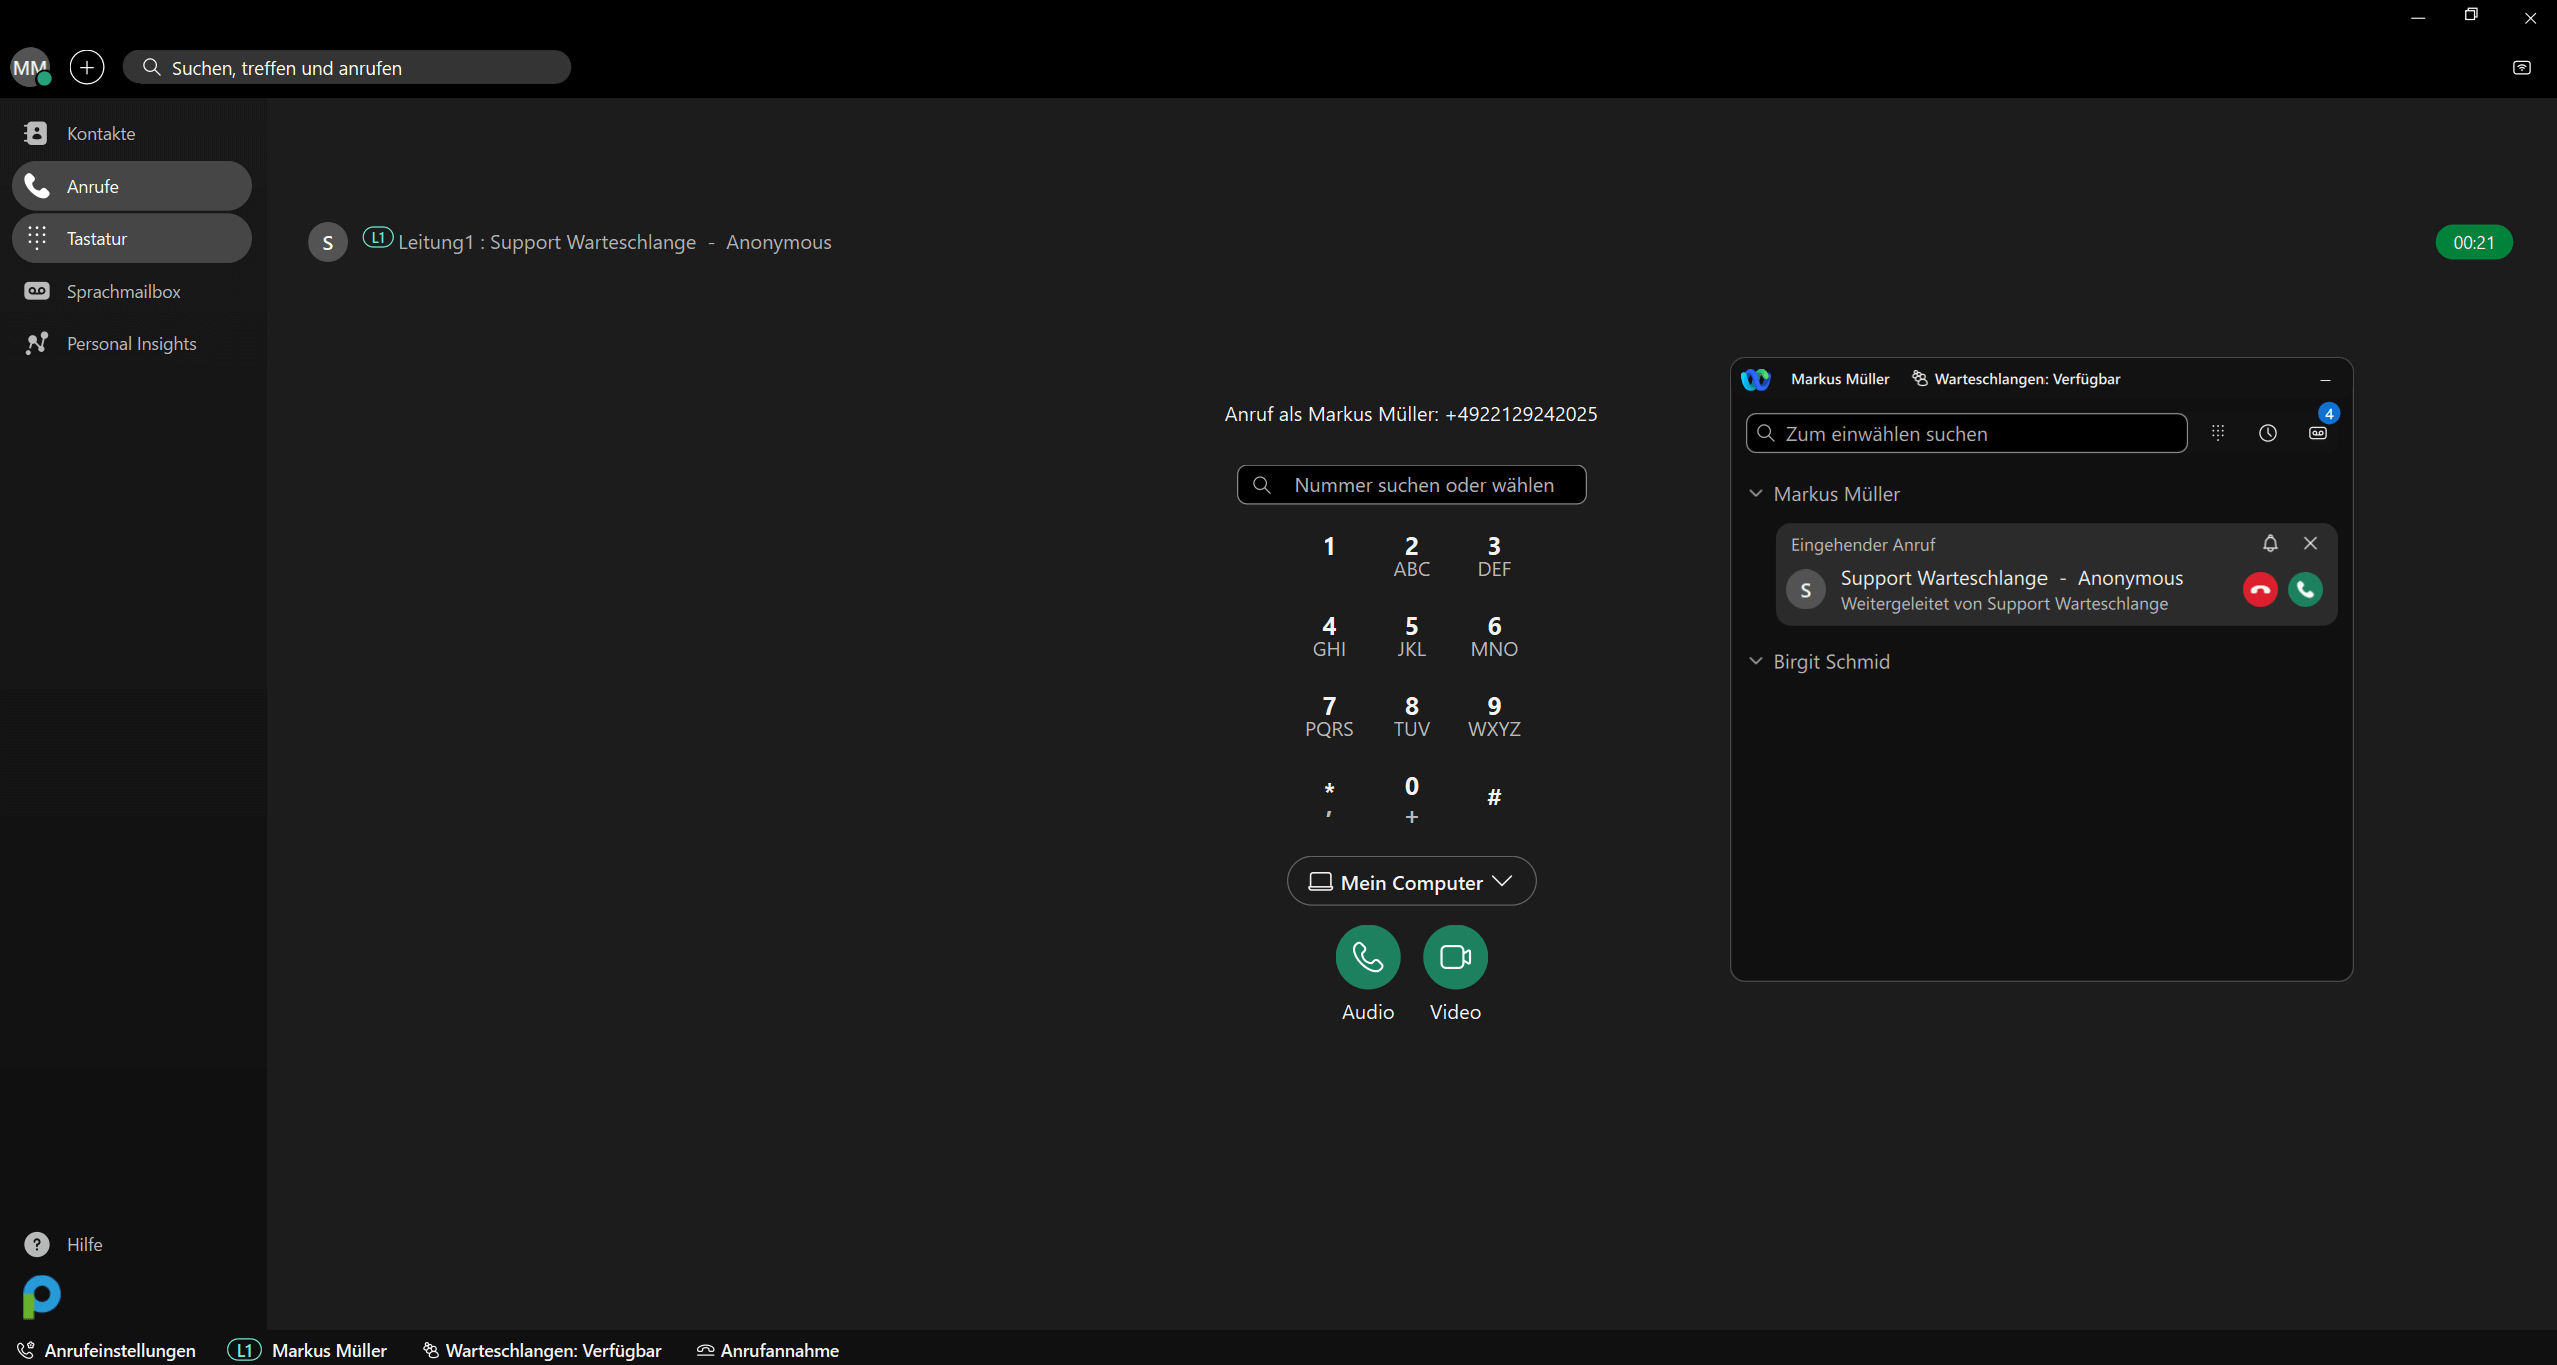
Task: Open call history clock icon in widget
Action: pyautogui.click(x=2267, y=433)
